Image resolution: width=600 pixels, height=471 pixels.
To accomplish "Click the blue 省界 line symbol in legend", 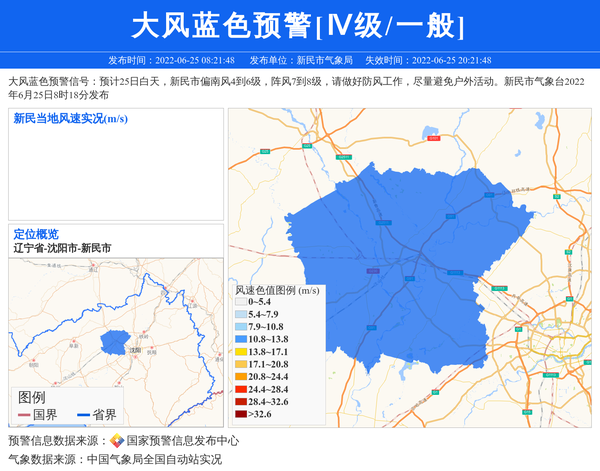I will coord(81,415).
